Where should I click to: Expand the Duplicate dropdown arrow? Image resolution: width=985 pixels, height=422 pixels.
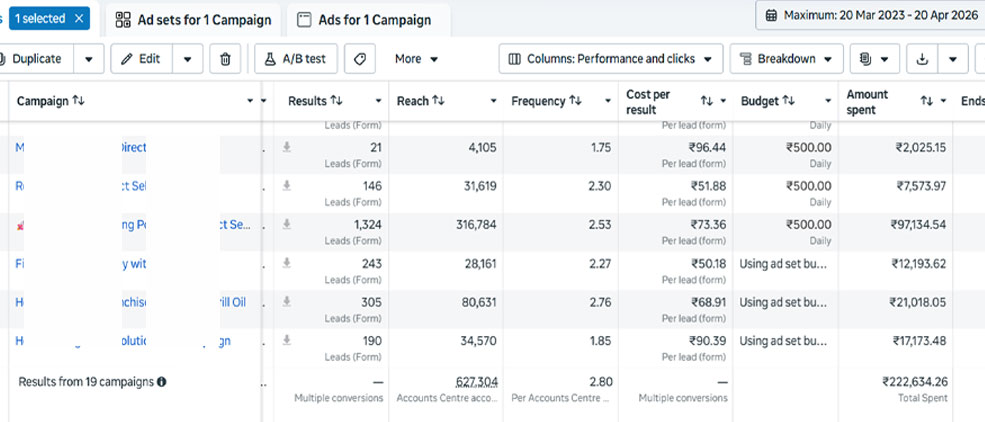click(89, 59)
